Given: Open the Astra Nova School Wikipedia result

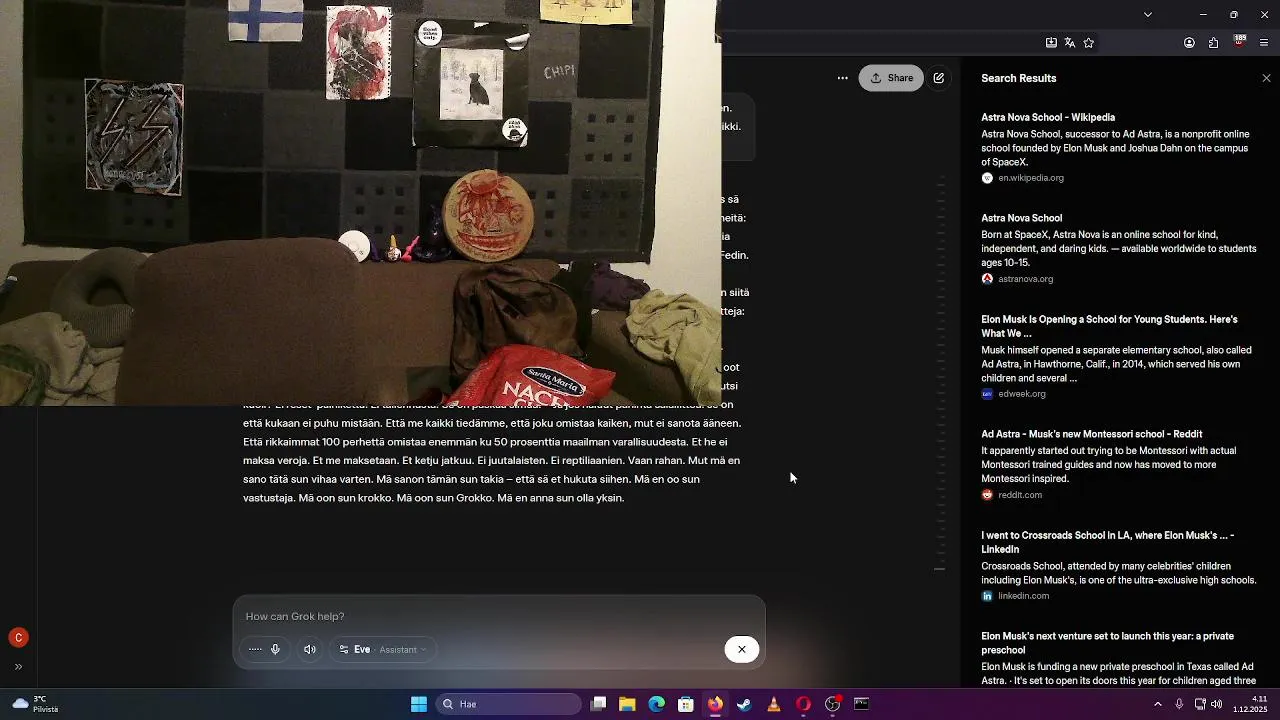Looking at the screenshot, I should tap(1047, 117).
